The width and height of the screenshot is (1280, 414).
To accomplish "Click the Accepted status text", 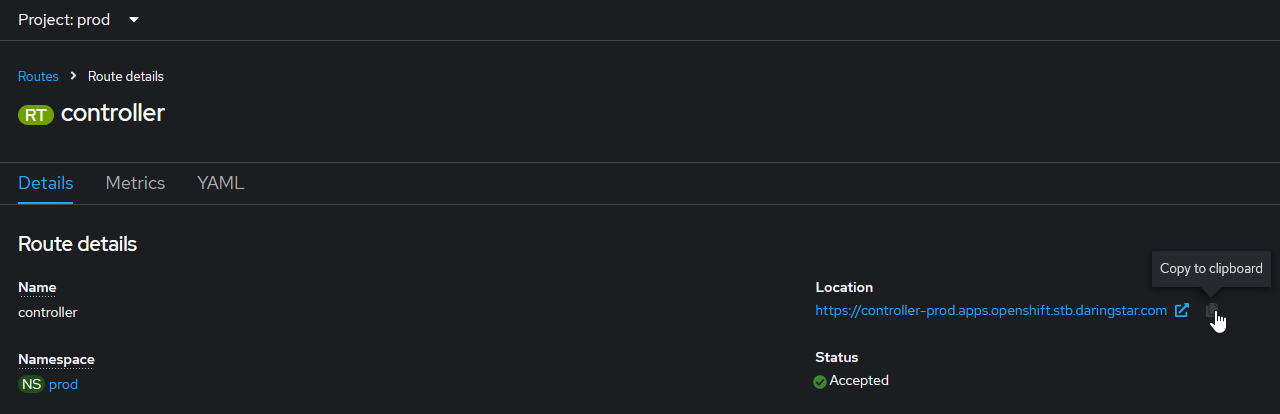I will pos(858,380).
